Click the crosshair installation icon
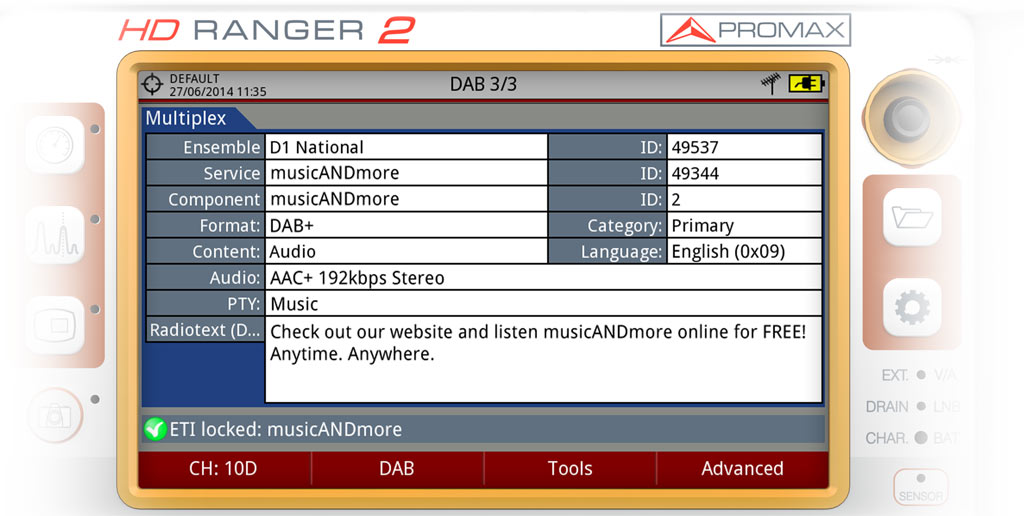 (x=152, y=84)
